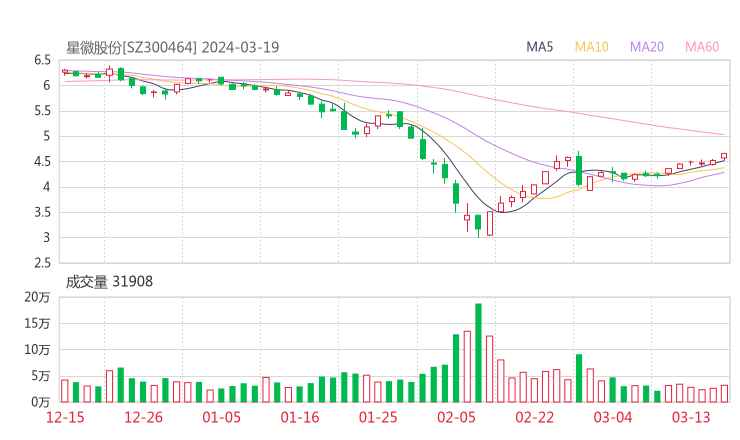The width and height of the screenshot is (740, 440).
Task: Click the 15万 volume axis label
Action: point(37,324)
